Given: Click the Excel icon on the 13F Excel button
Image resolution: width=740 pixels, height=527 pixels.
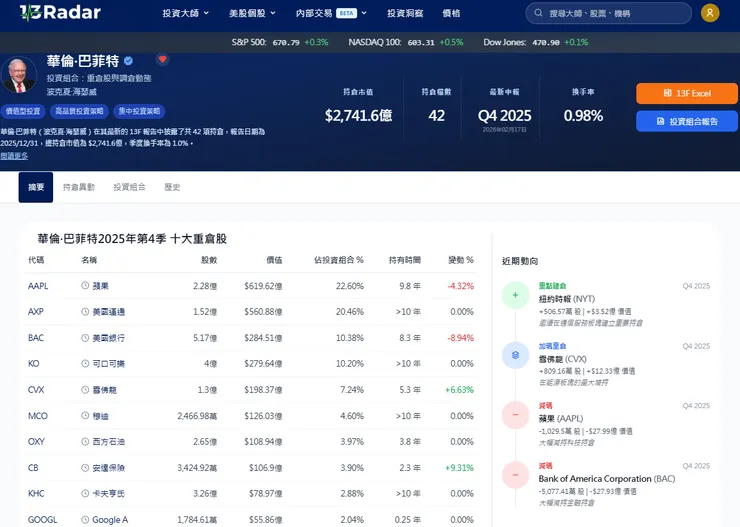Looking at the screenshot, I should coord(667,93).
